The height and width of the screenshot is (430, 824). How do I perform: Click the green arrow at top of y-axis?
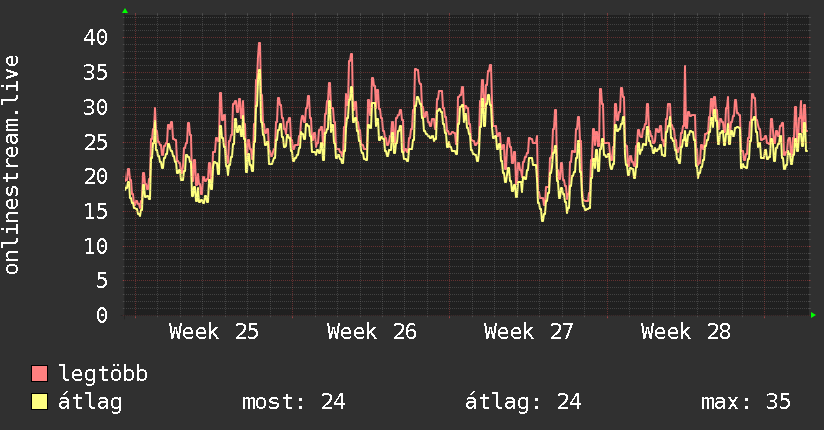[125, 11]
